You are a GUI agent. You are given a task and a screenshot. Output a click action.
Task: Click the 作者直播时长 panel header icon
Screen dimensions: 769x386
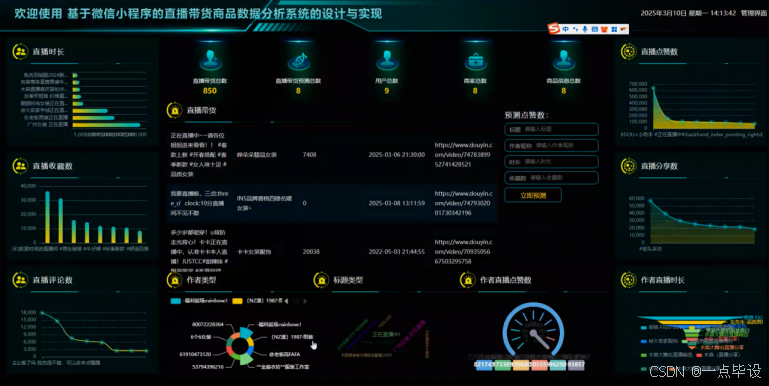(x=628, y=280)
